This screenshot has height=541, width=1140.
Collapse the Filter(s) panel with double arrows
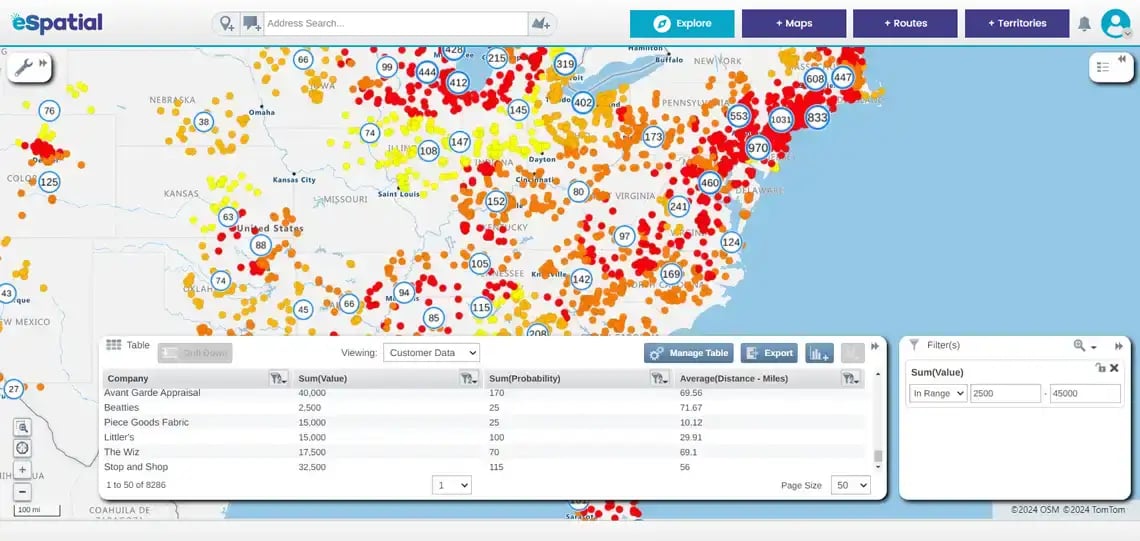click(1119, 346)
